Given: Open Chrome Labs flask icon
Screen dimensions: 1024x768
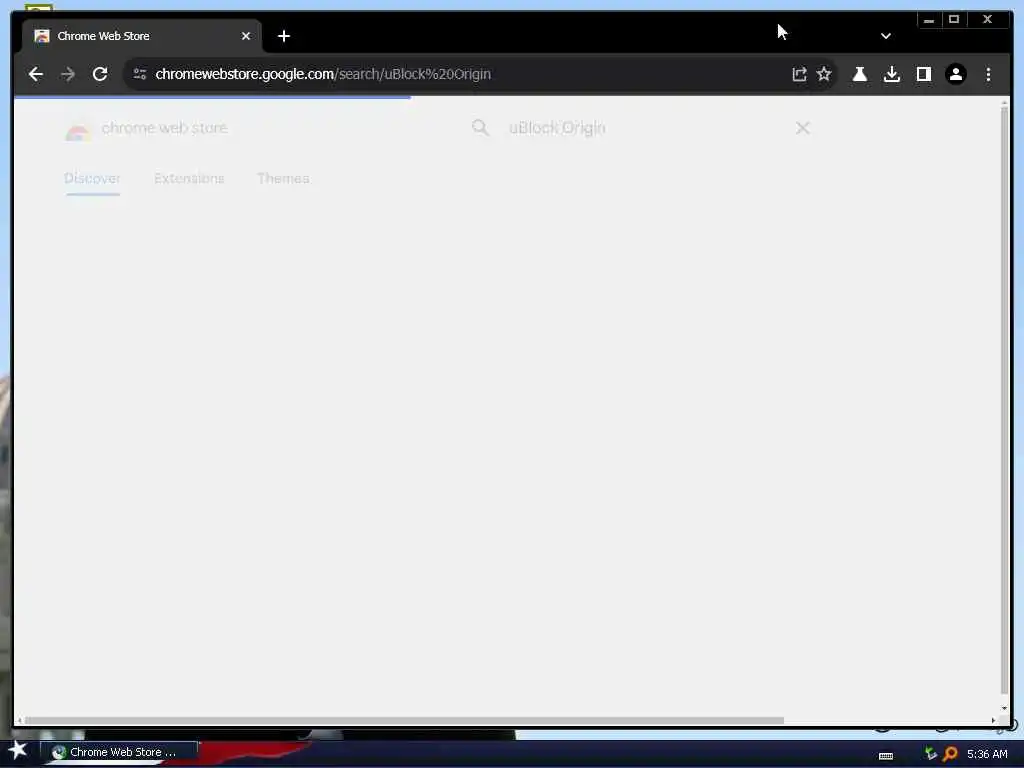Looking at the screenshot, I should (860, 74).
